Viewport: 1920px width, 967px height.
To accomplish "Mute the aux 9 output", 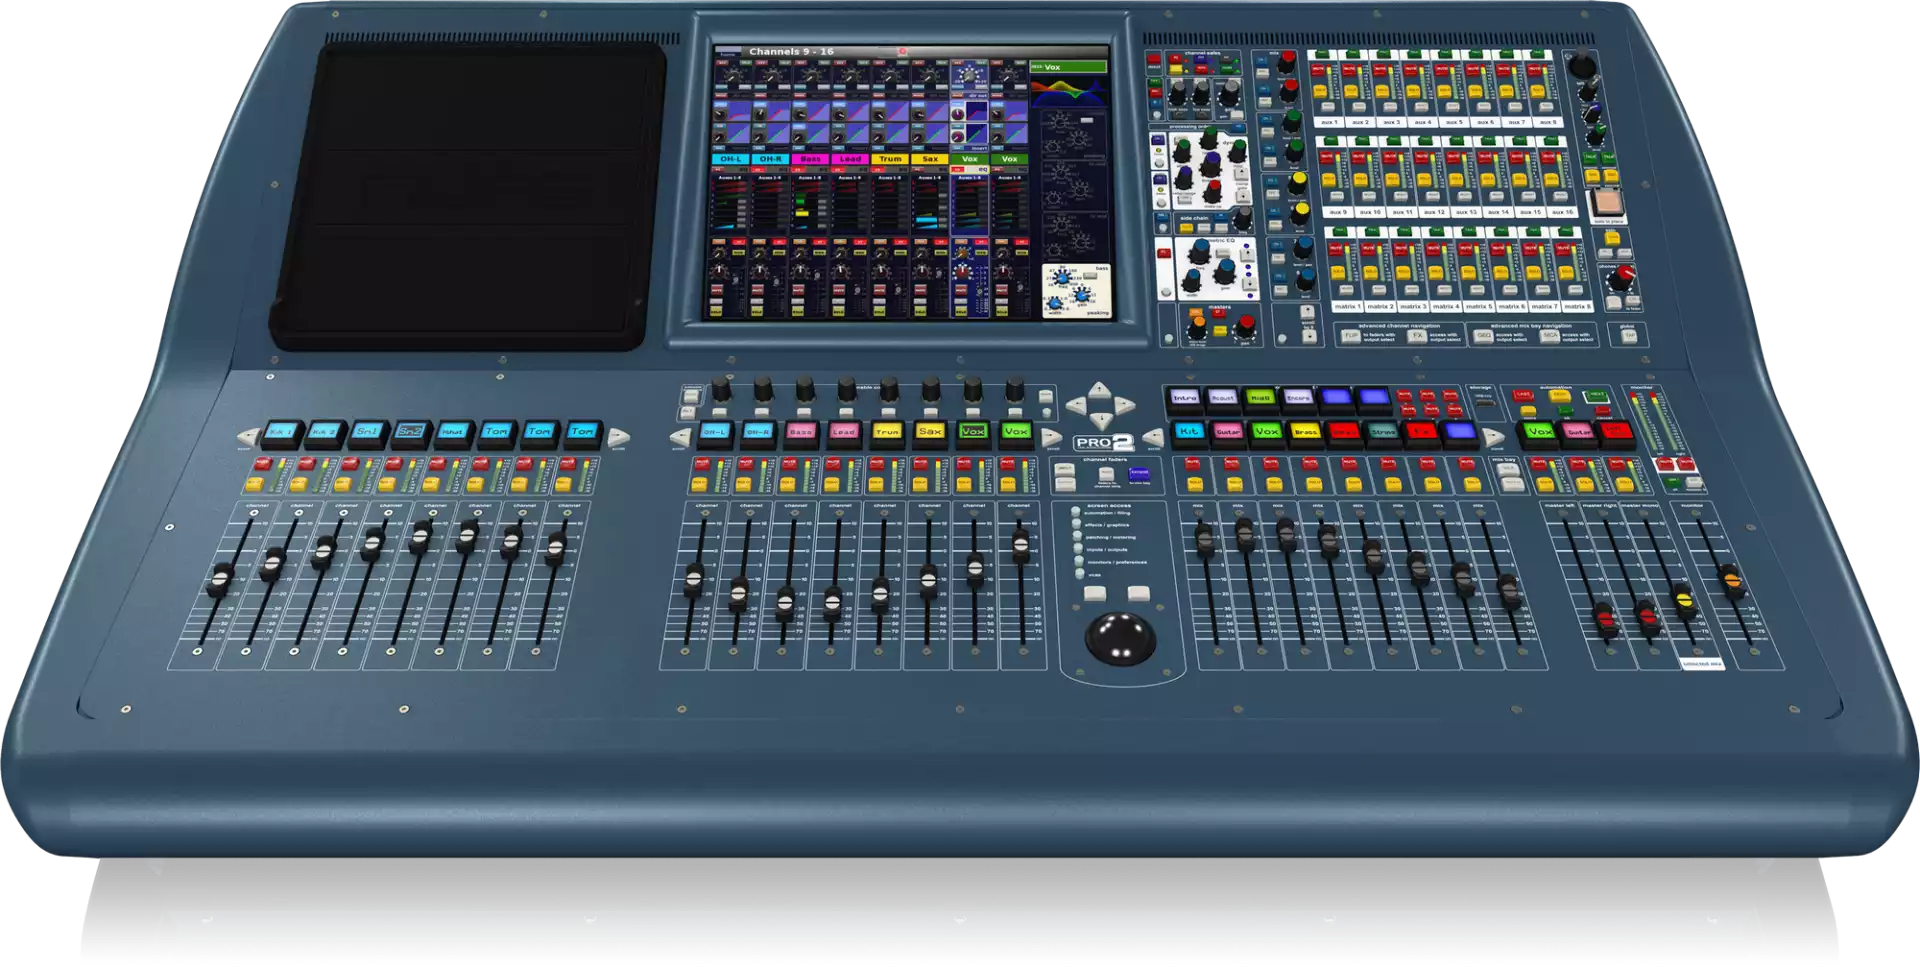I will 1328,157.
